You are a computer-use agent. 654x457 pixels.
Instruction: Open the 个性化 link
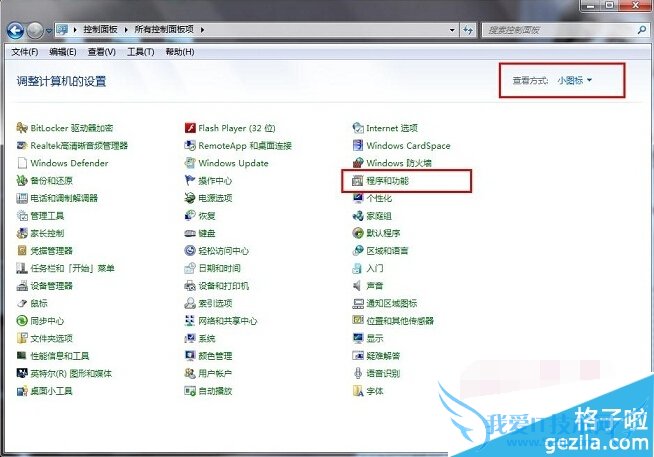click(379, 198)
